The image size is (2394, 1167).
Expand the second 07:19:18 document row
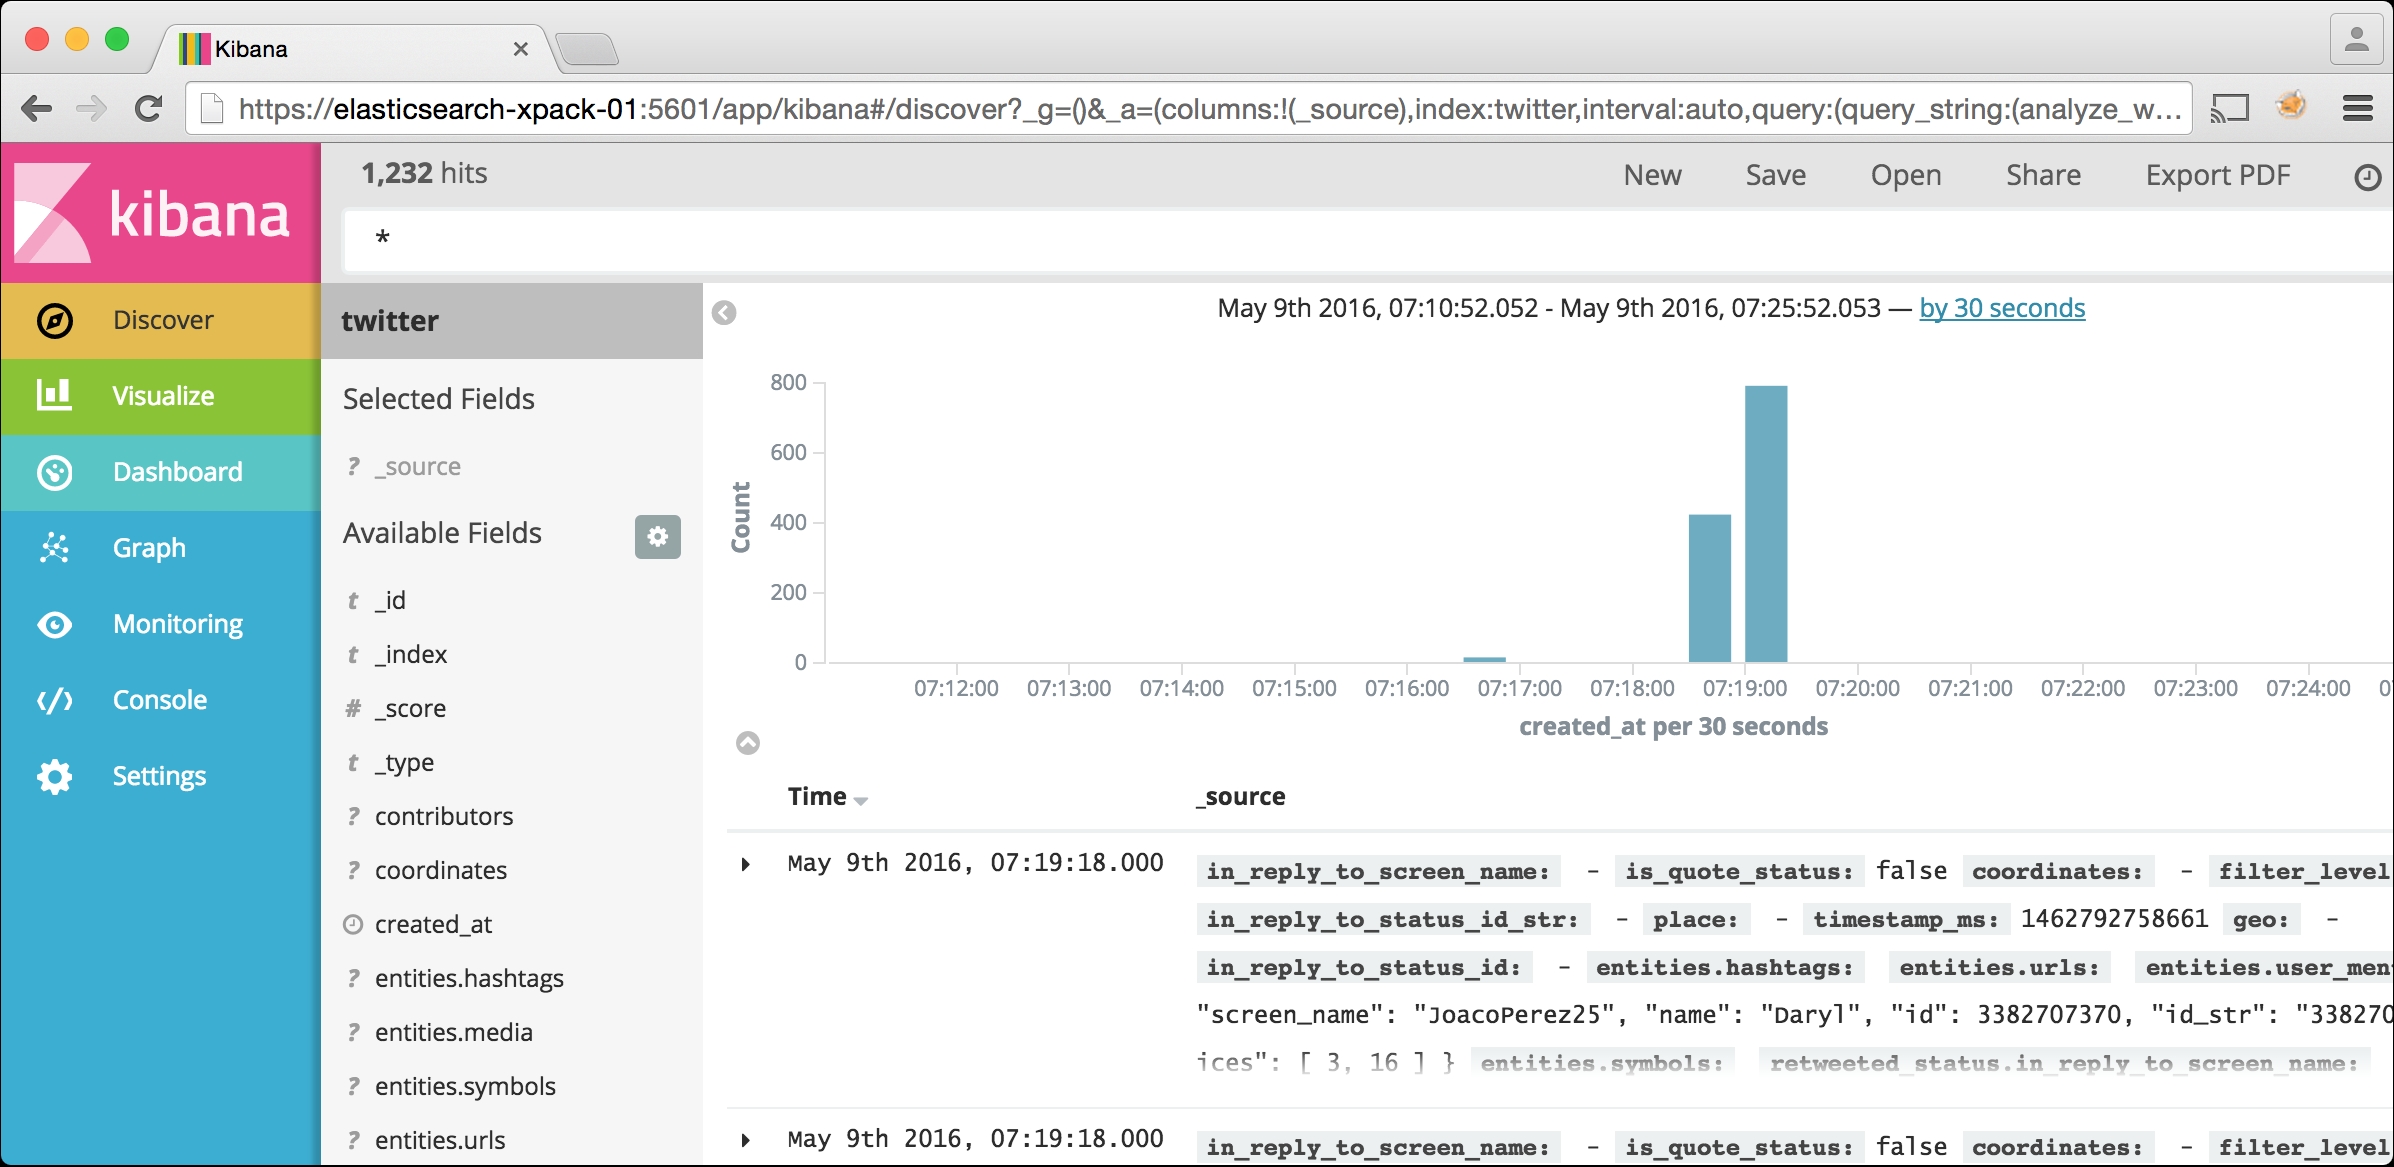745,1140
